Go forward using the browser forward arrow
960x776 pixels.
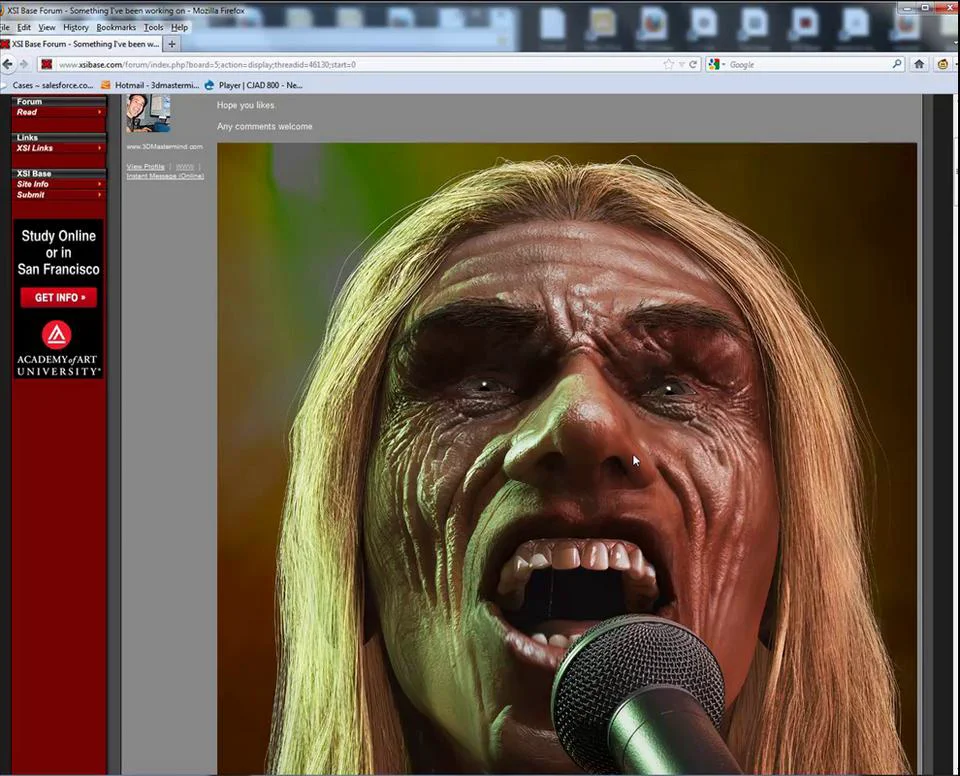[24, 64]
